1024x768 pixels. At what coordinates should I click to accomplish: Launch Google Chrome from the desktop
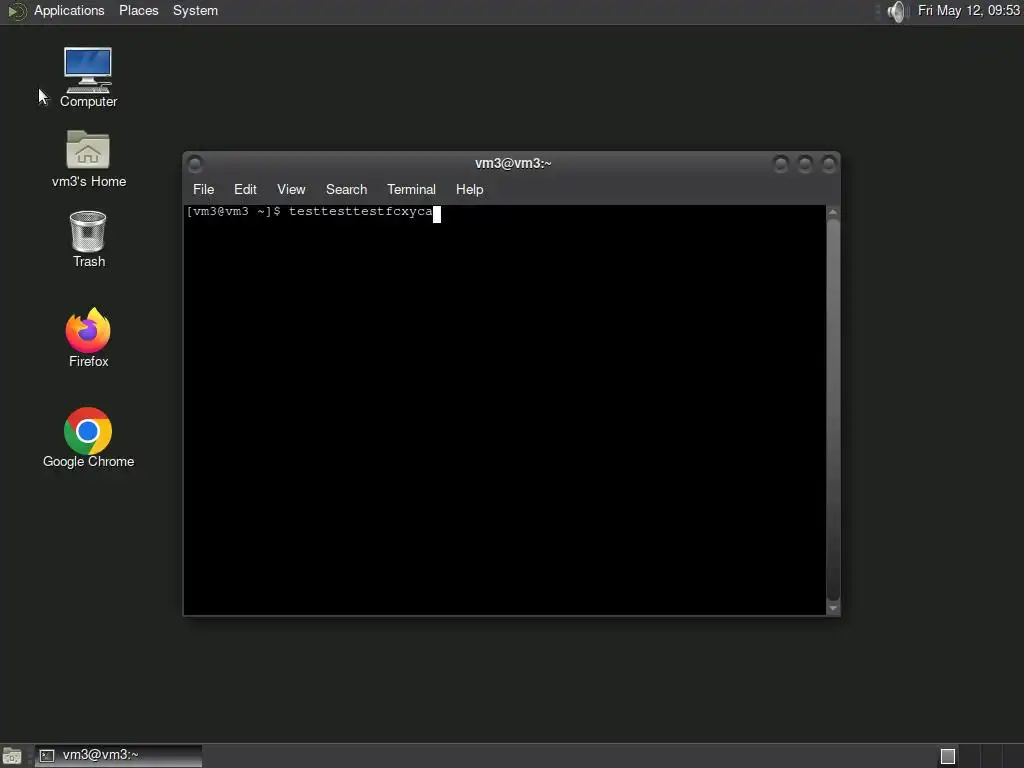tap(88, 438)
